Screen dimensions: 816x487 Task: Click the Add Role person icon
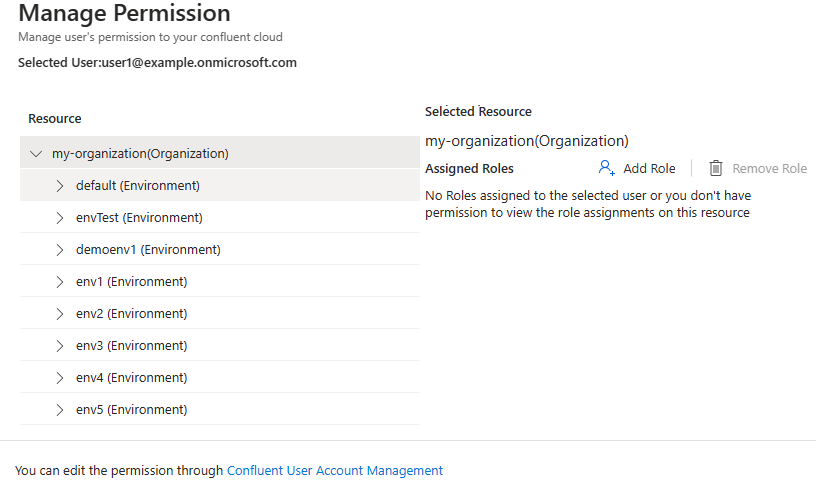tap(606, 168)
